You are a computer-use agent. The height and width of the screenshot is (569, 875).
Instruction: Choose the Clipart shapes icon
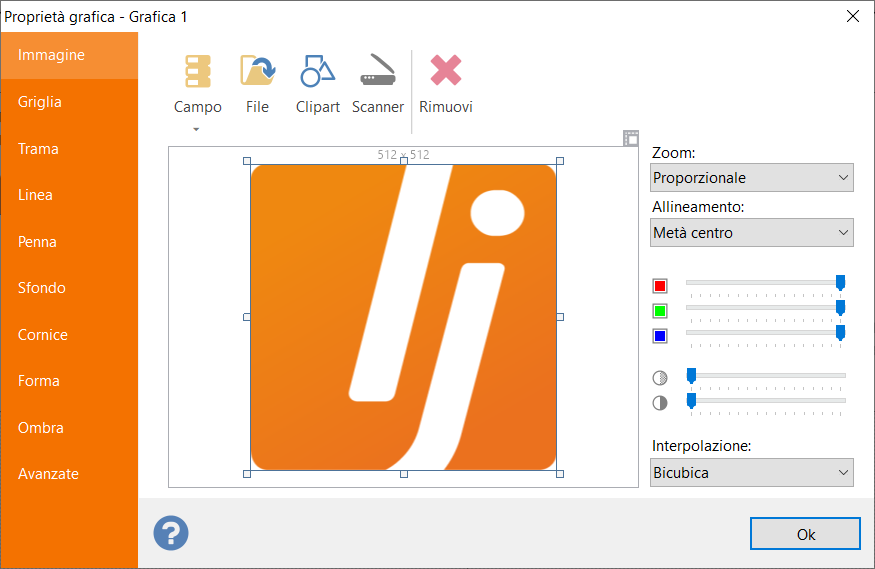(318, 71)
